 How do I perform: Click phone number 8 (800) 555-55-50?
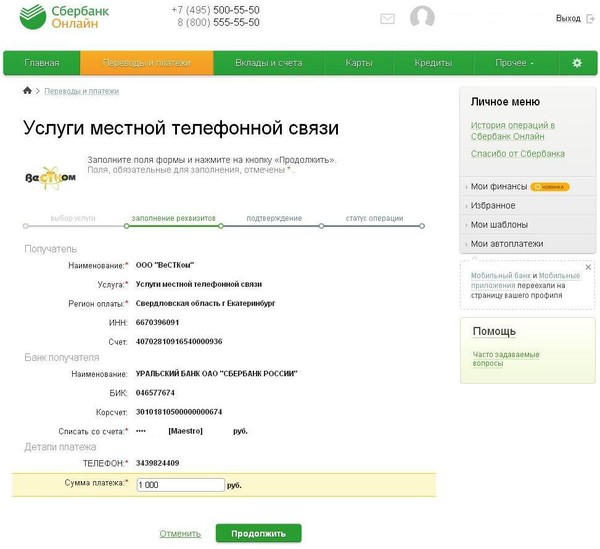tap(218, 22)
